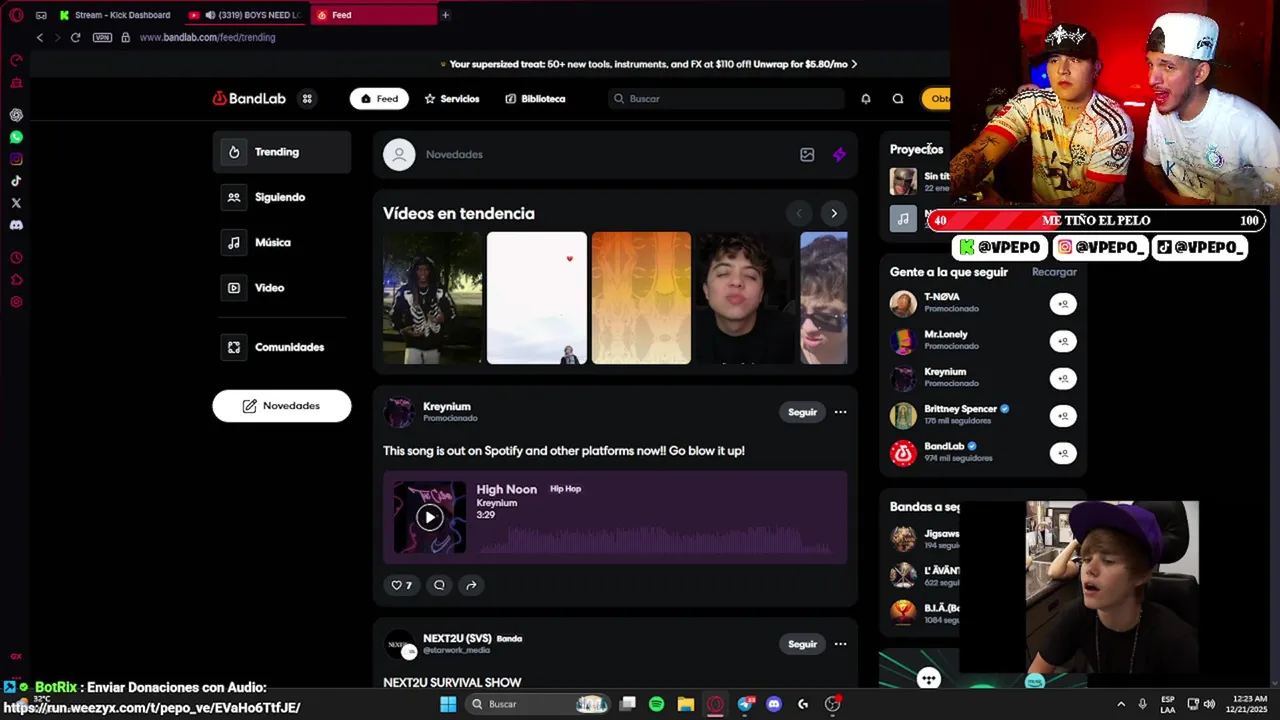
Task: Follow Kreynium via the Seguir button
Action: (802, 412)
